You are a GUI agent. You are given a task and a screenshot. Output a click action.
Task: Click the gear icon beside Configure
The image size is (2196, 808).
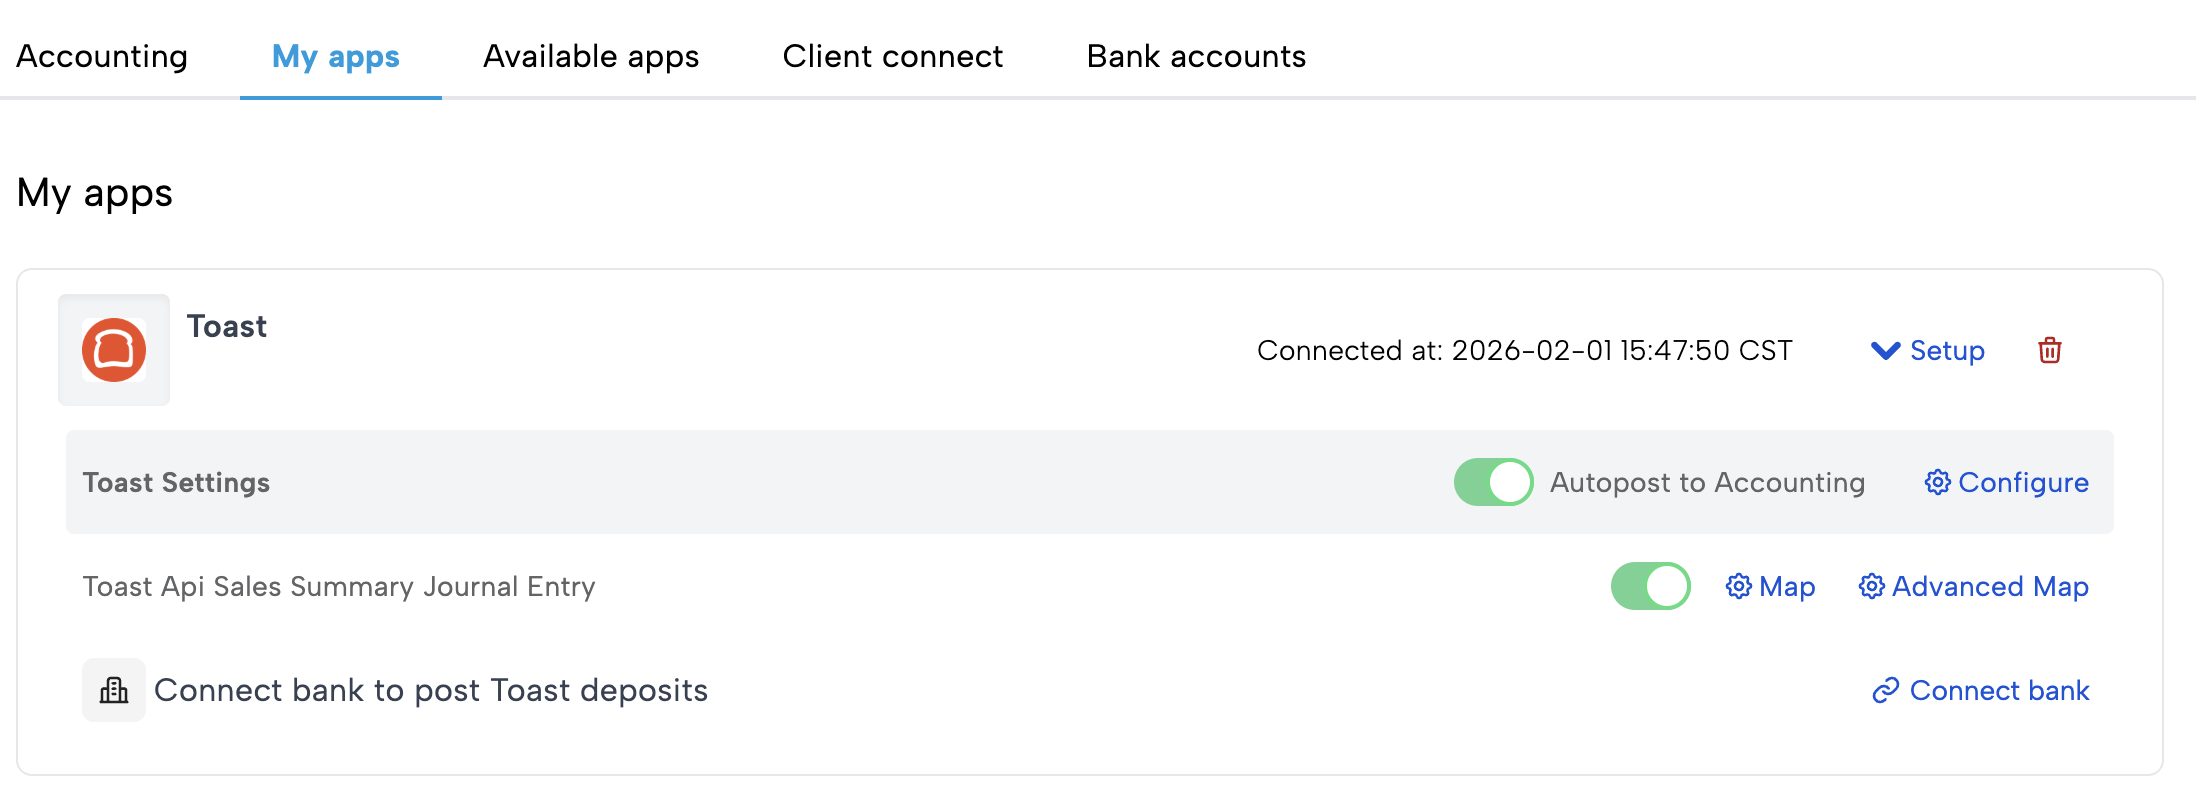[1937, 482]
